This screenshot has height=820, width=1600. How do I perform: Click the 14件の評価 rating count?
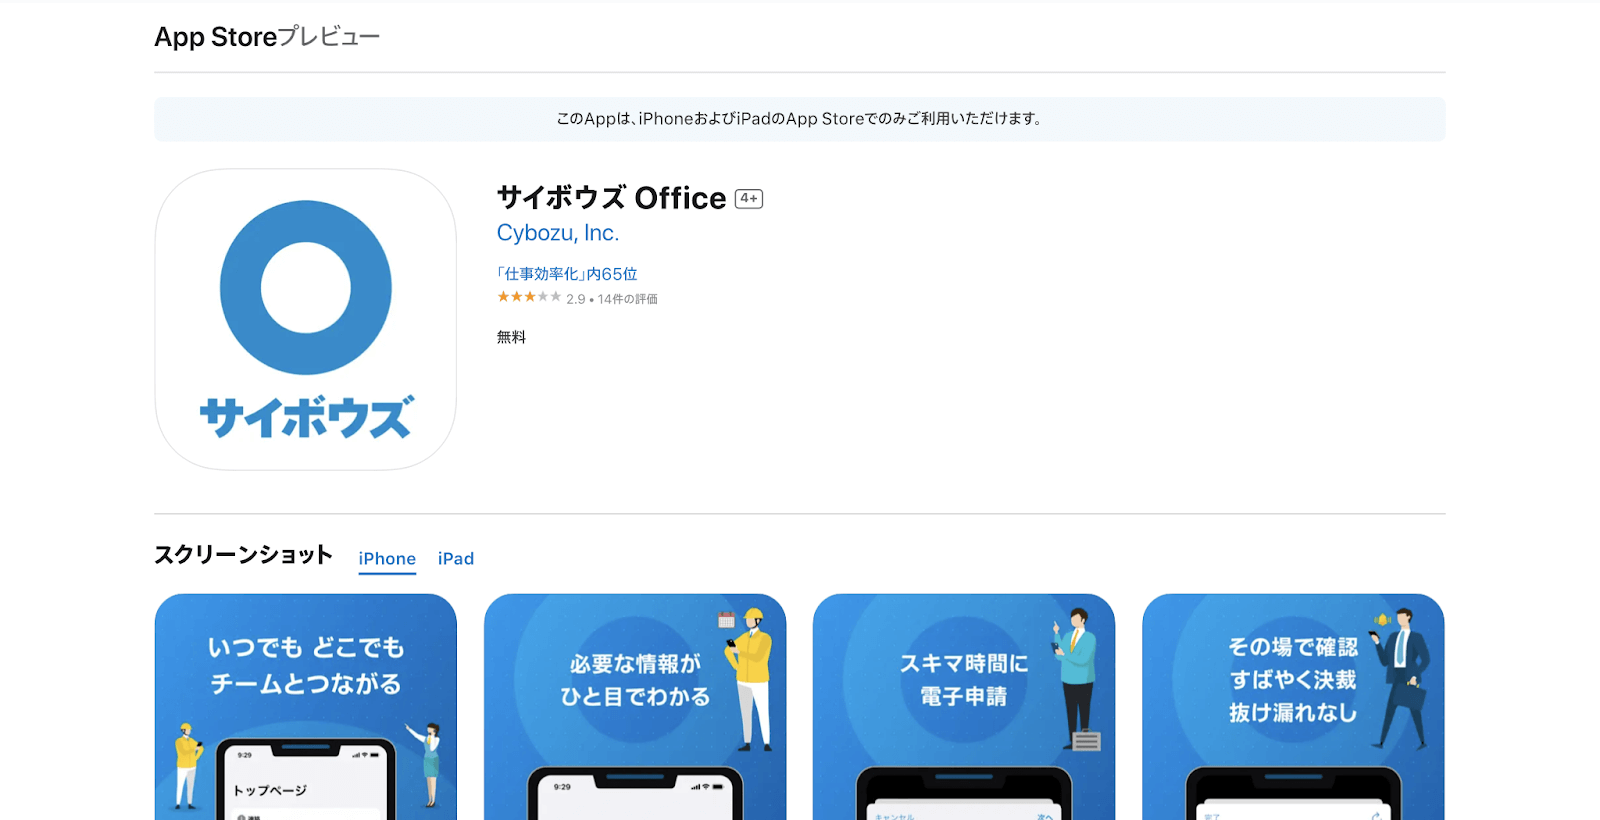point(628,299)
